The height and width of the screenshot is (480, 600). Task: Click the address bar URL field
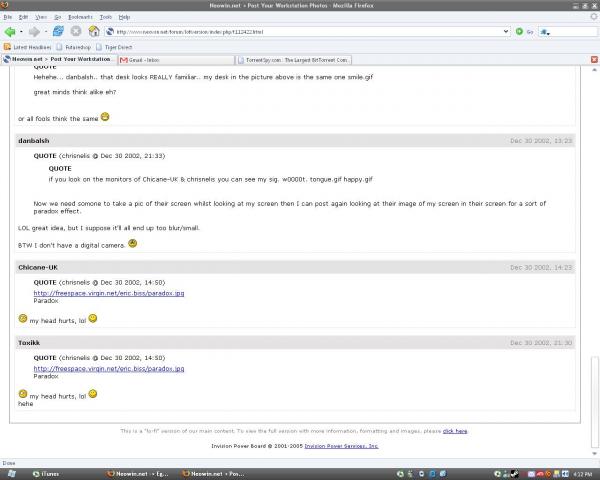pyautogui.click(x=308, y=32)
